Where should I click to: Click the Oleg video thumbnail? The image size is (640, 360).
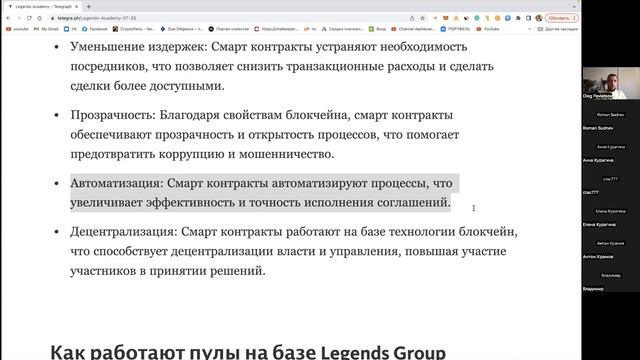[611, 83]
